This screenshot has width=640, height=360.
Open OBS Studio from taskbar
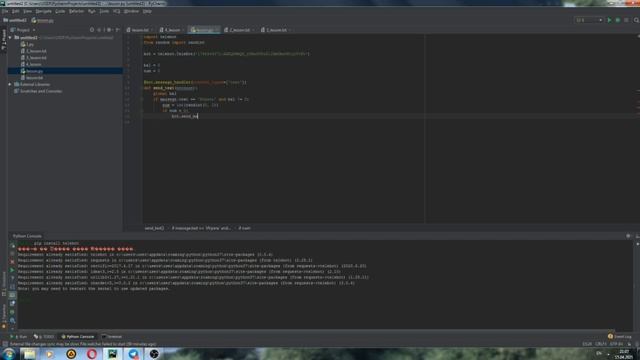[x=154, y=354]
